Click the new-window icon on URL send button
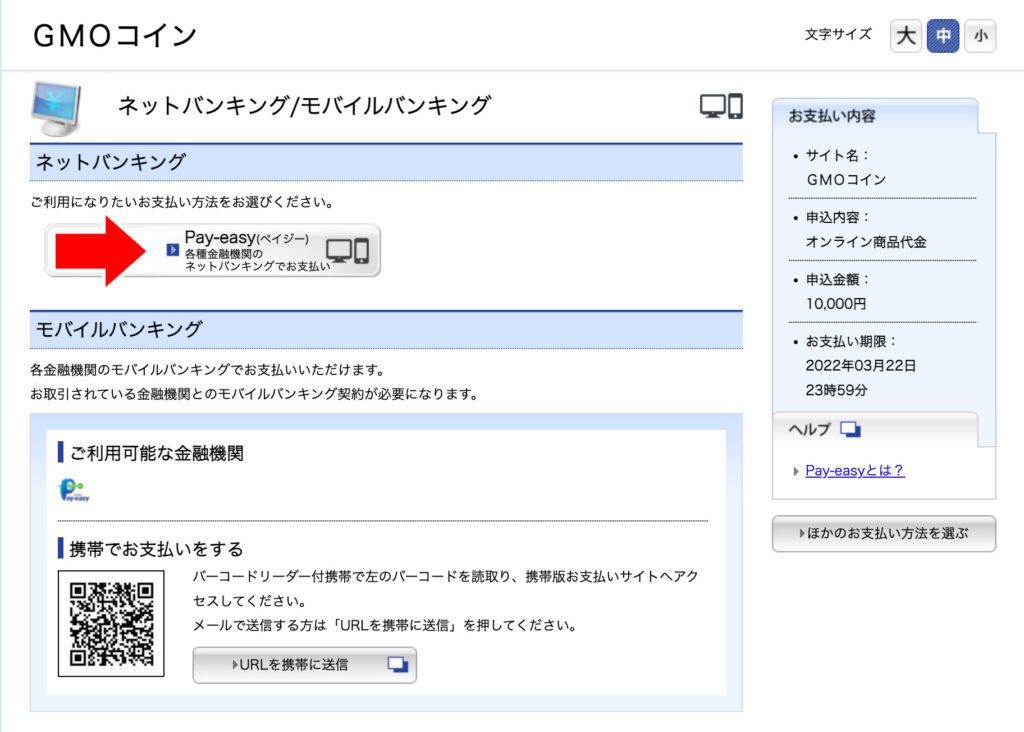1024x732 pixels. (398, 665)
